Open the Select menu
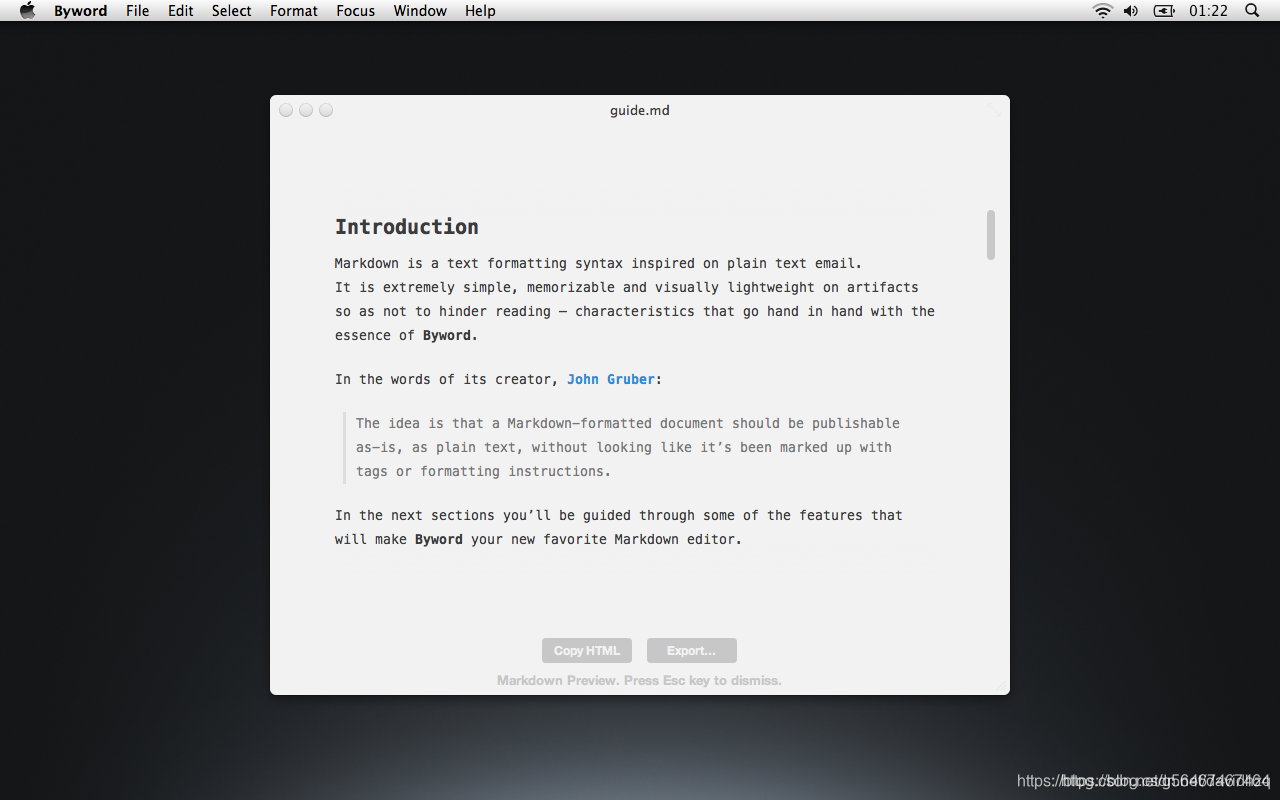Screen dimensions: 1280x800 [x=232, y=11]
